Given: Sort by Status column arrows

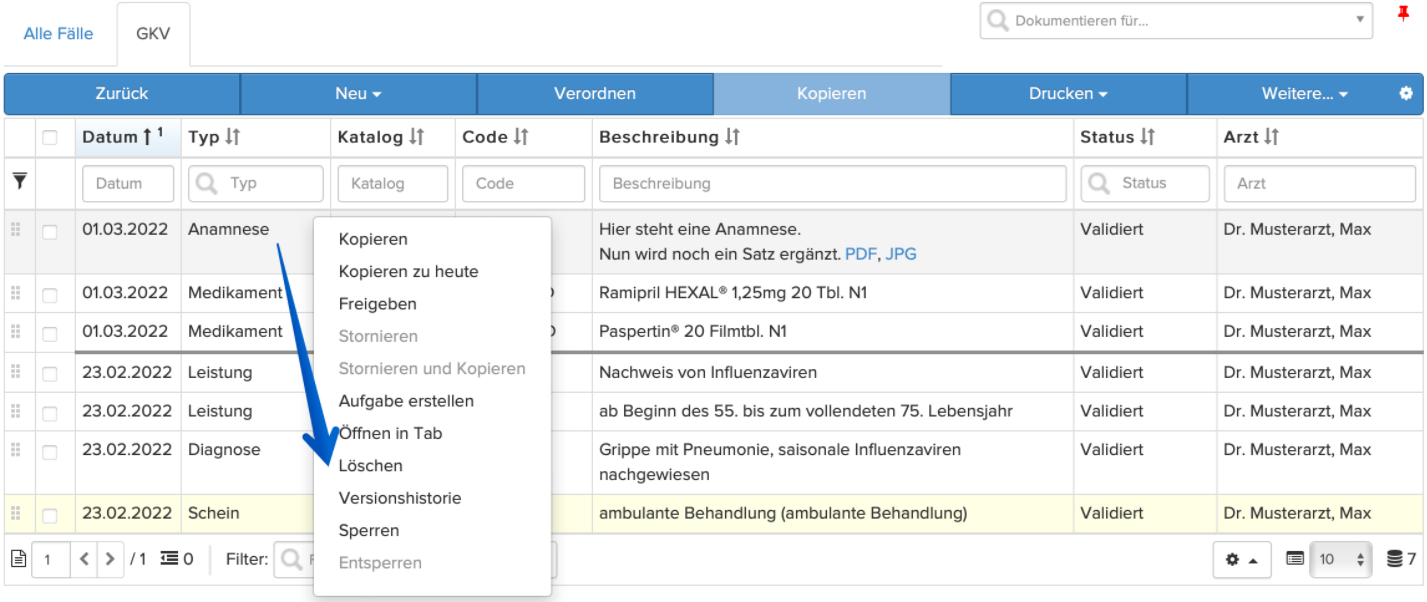Looking at the screenshot, I should (x=1147, y=137).
